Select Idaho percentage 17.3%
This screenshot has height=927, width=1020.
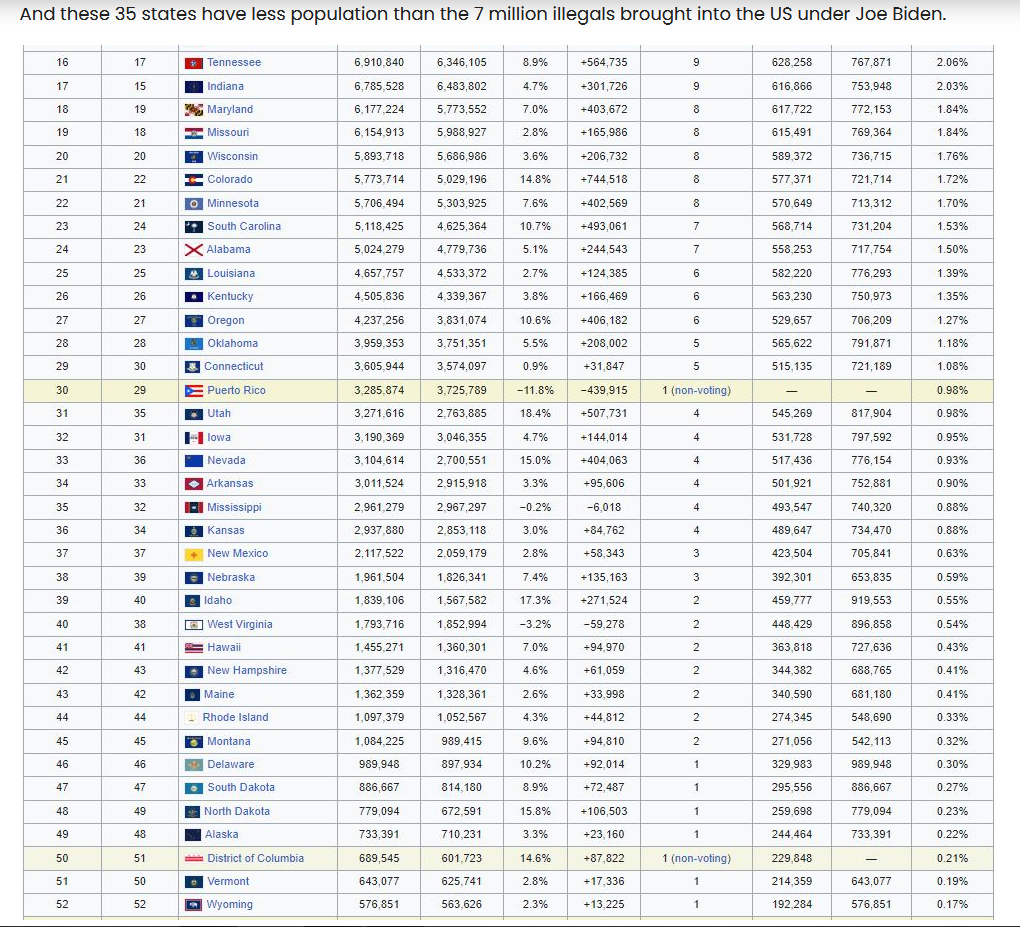point(535,600)
